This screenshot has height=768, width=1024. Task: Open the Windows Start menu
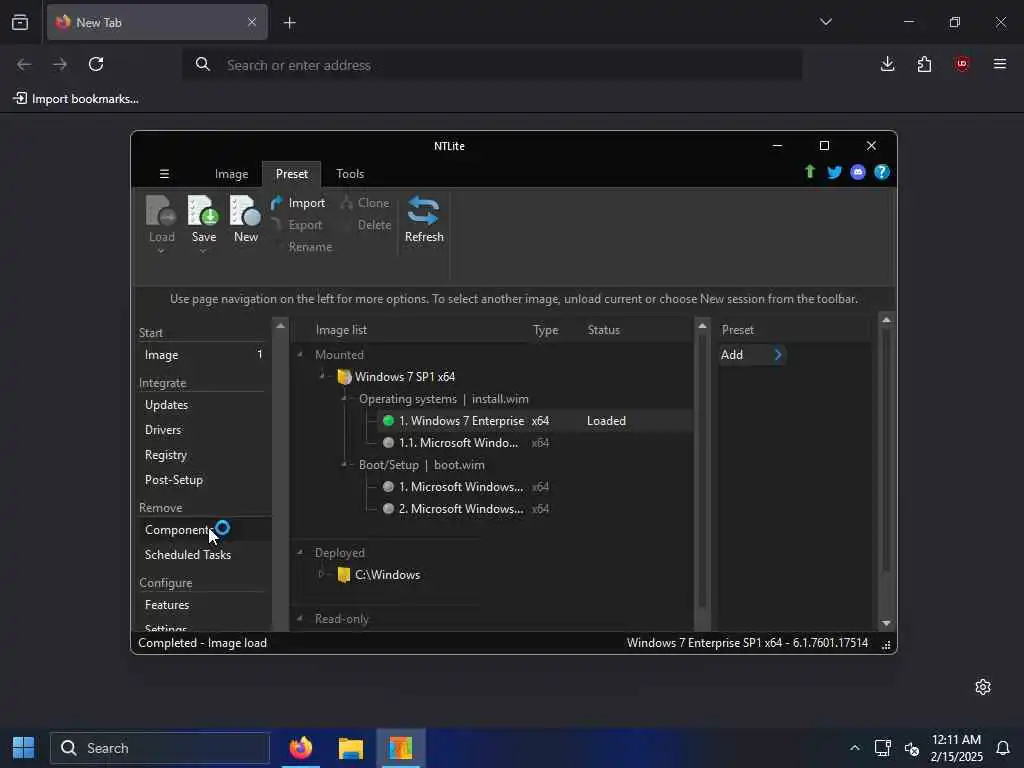(24, 748)
